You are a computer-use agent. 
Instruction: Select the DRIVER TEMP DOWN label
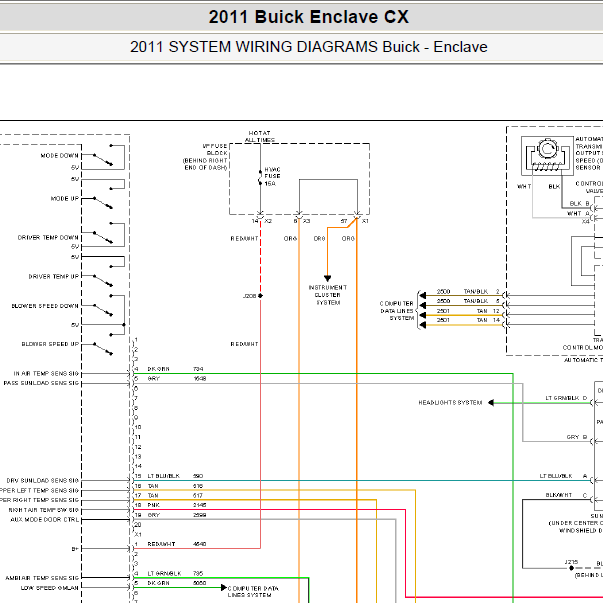pyautogui.click(x=48, y=238)
